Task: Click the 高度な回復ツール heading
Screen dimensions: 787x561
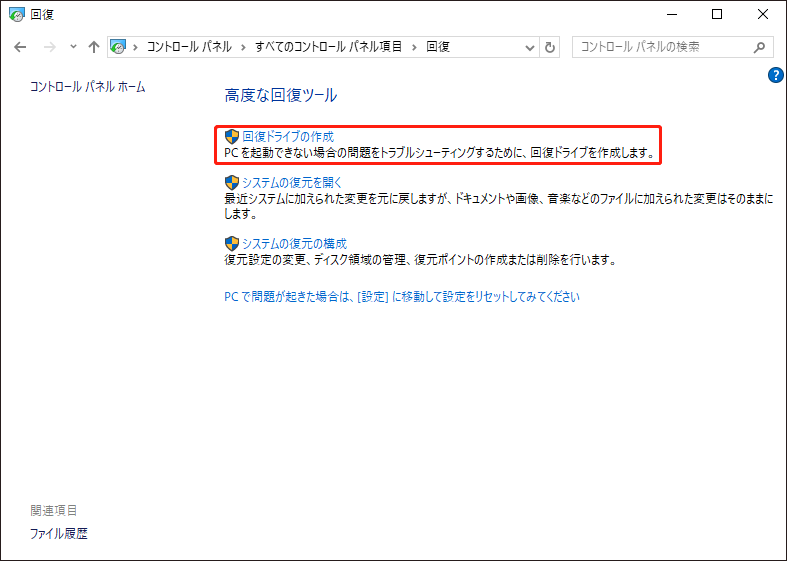Action: tap(281, 95)
